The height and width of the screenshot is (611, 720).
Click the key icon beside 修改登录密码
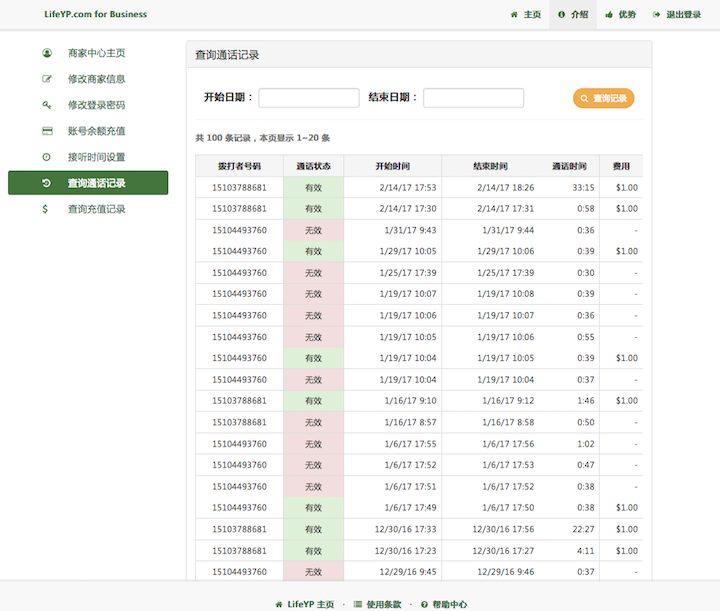coord(47,105)
